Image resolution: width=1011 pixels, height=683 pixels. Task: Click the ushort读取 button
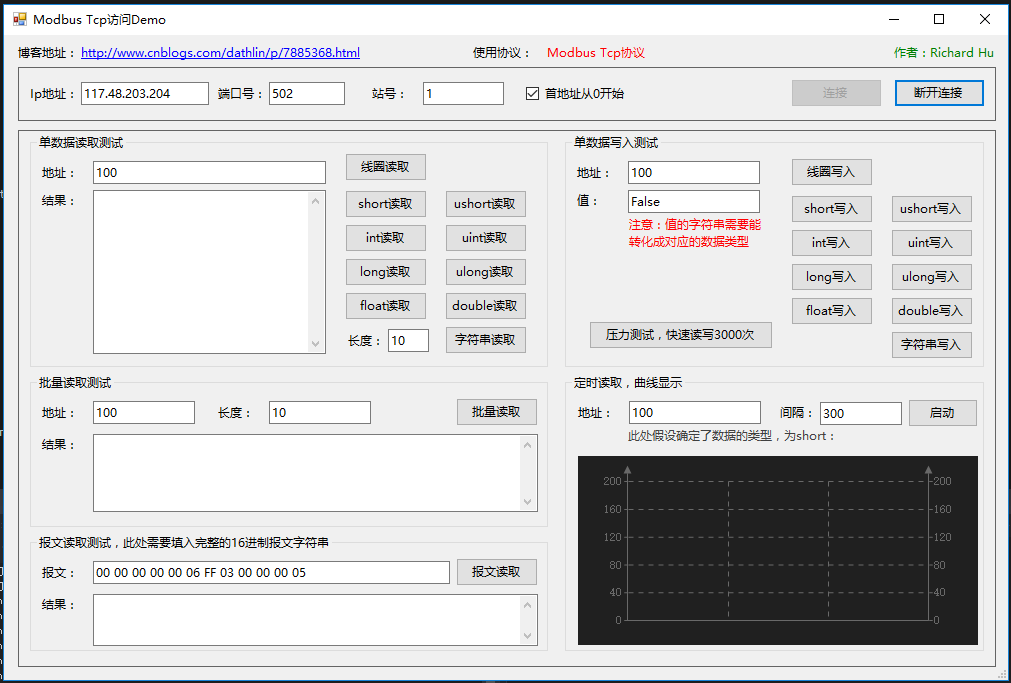click(x=486, y=204)
